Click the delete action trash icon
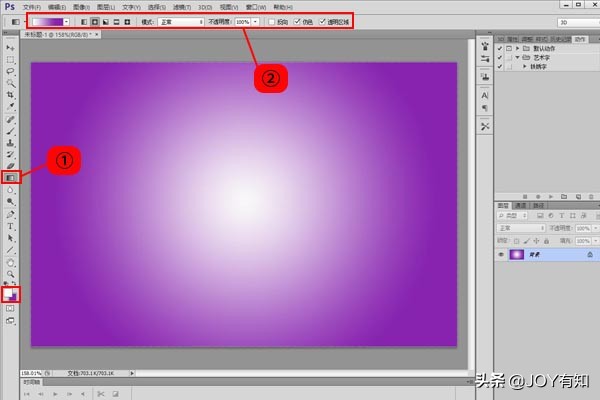This screenshot has width=600, height=400. coord(591,196)
